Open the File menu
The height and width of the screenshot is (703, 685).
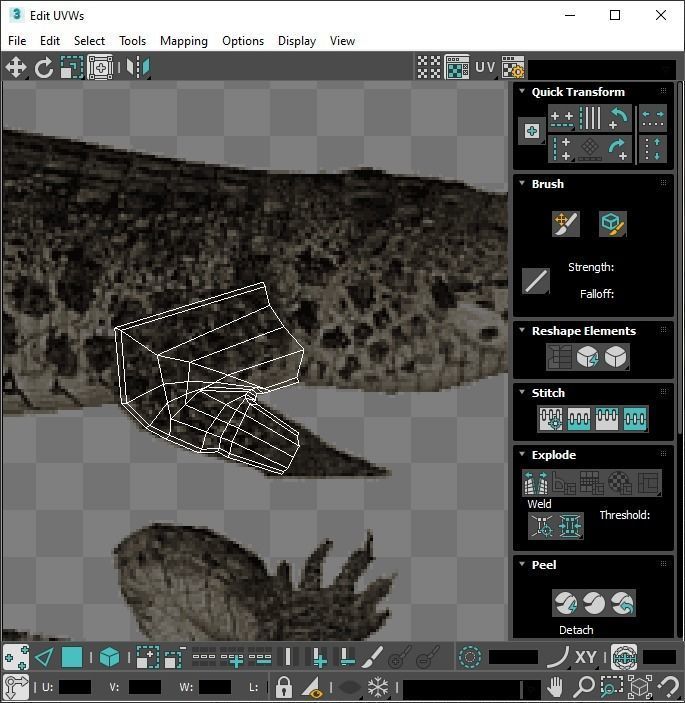pos(17,41)
